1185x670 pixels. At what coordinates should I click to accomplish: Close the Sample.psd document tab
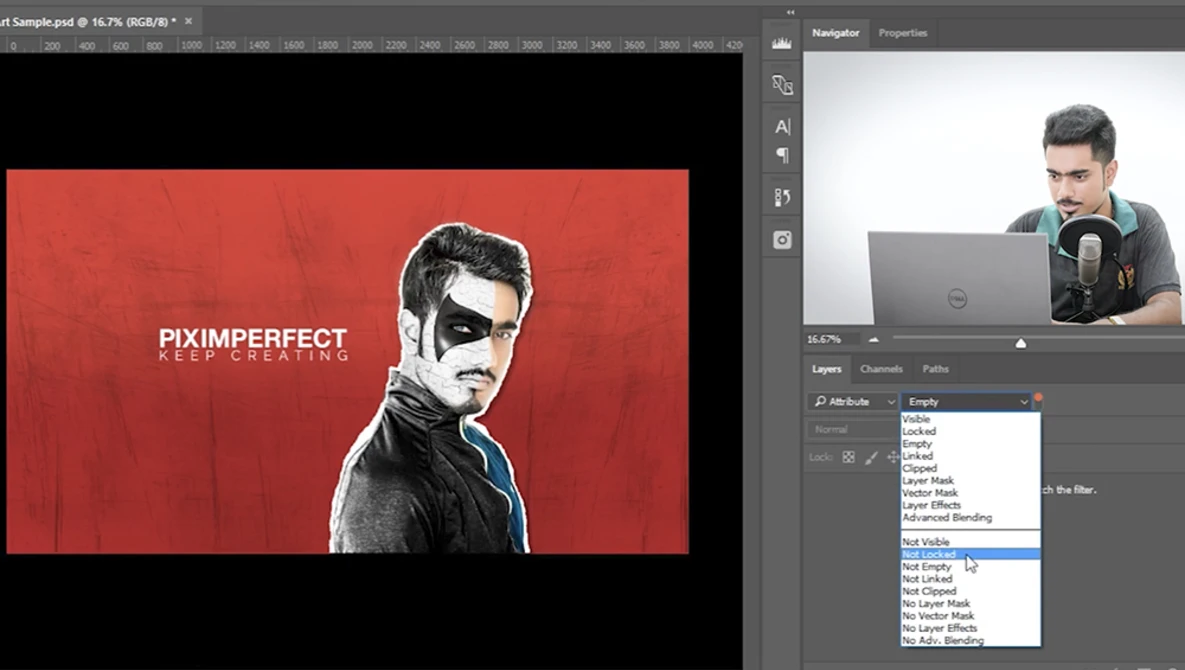(188, 21)
